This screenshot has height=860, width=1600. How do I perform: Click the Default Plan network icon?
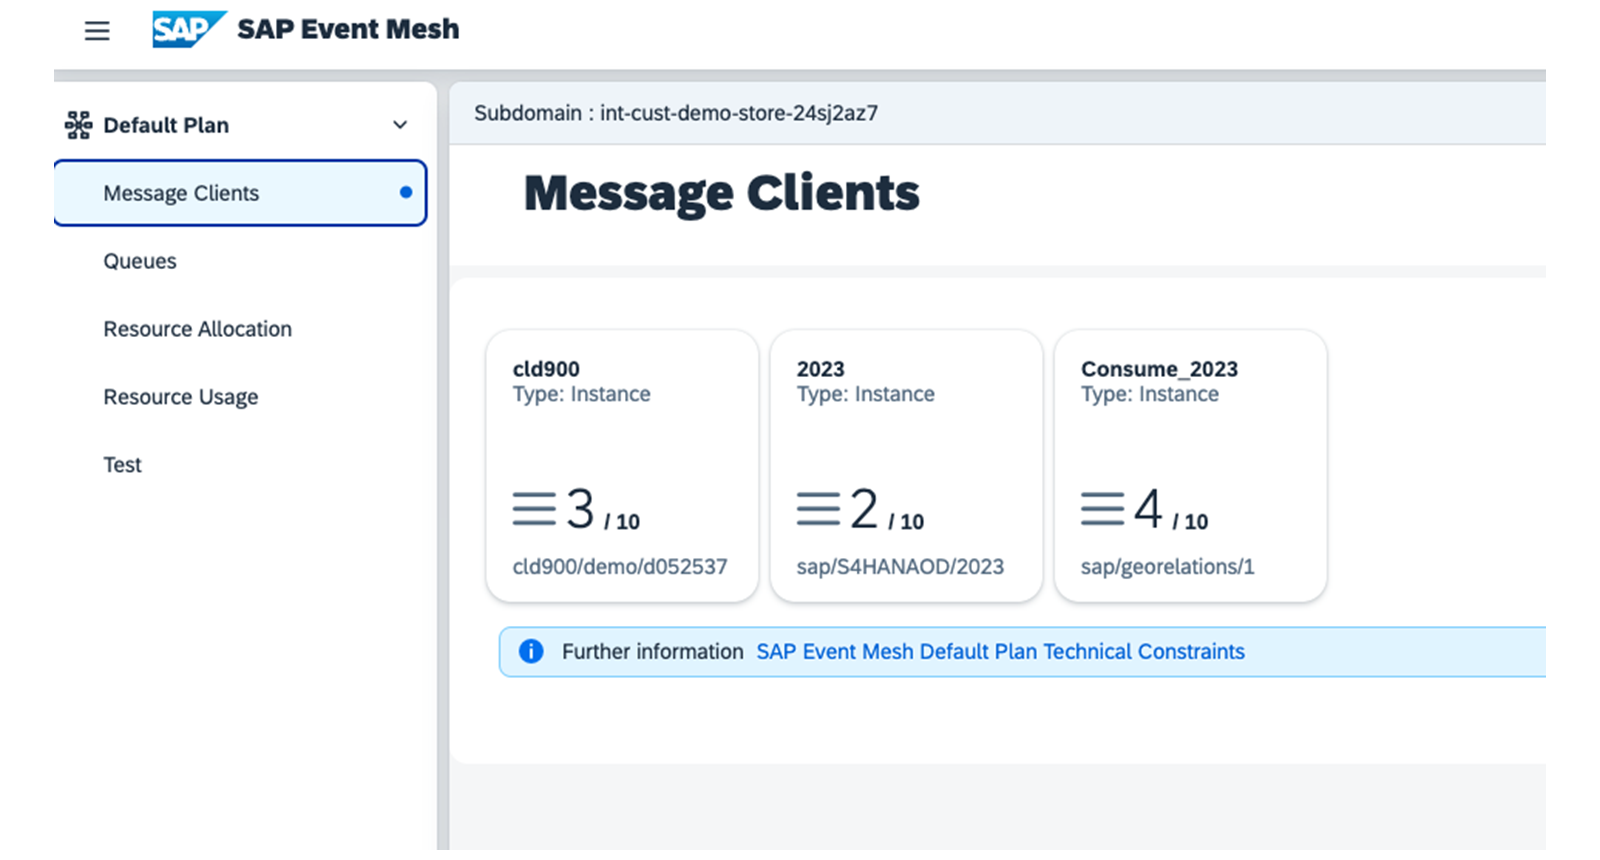point(78,125)
